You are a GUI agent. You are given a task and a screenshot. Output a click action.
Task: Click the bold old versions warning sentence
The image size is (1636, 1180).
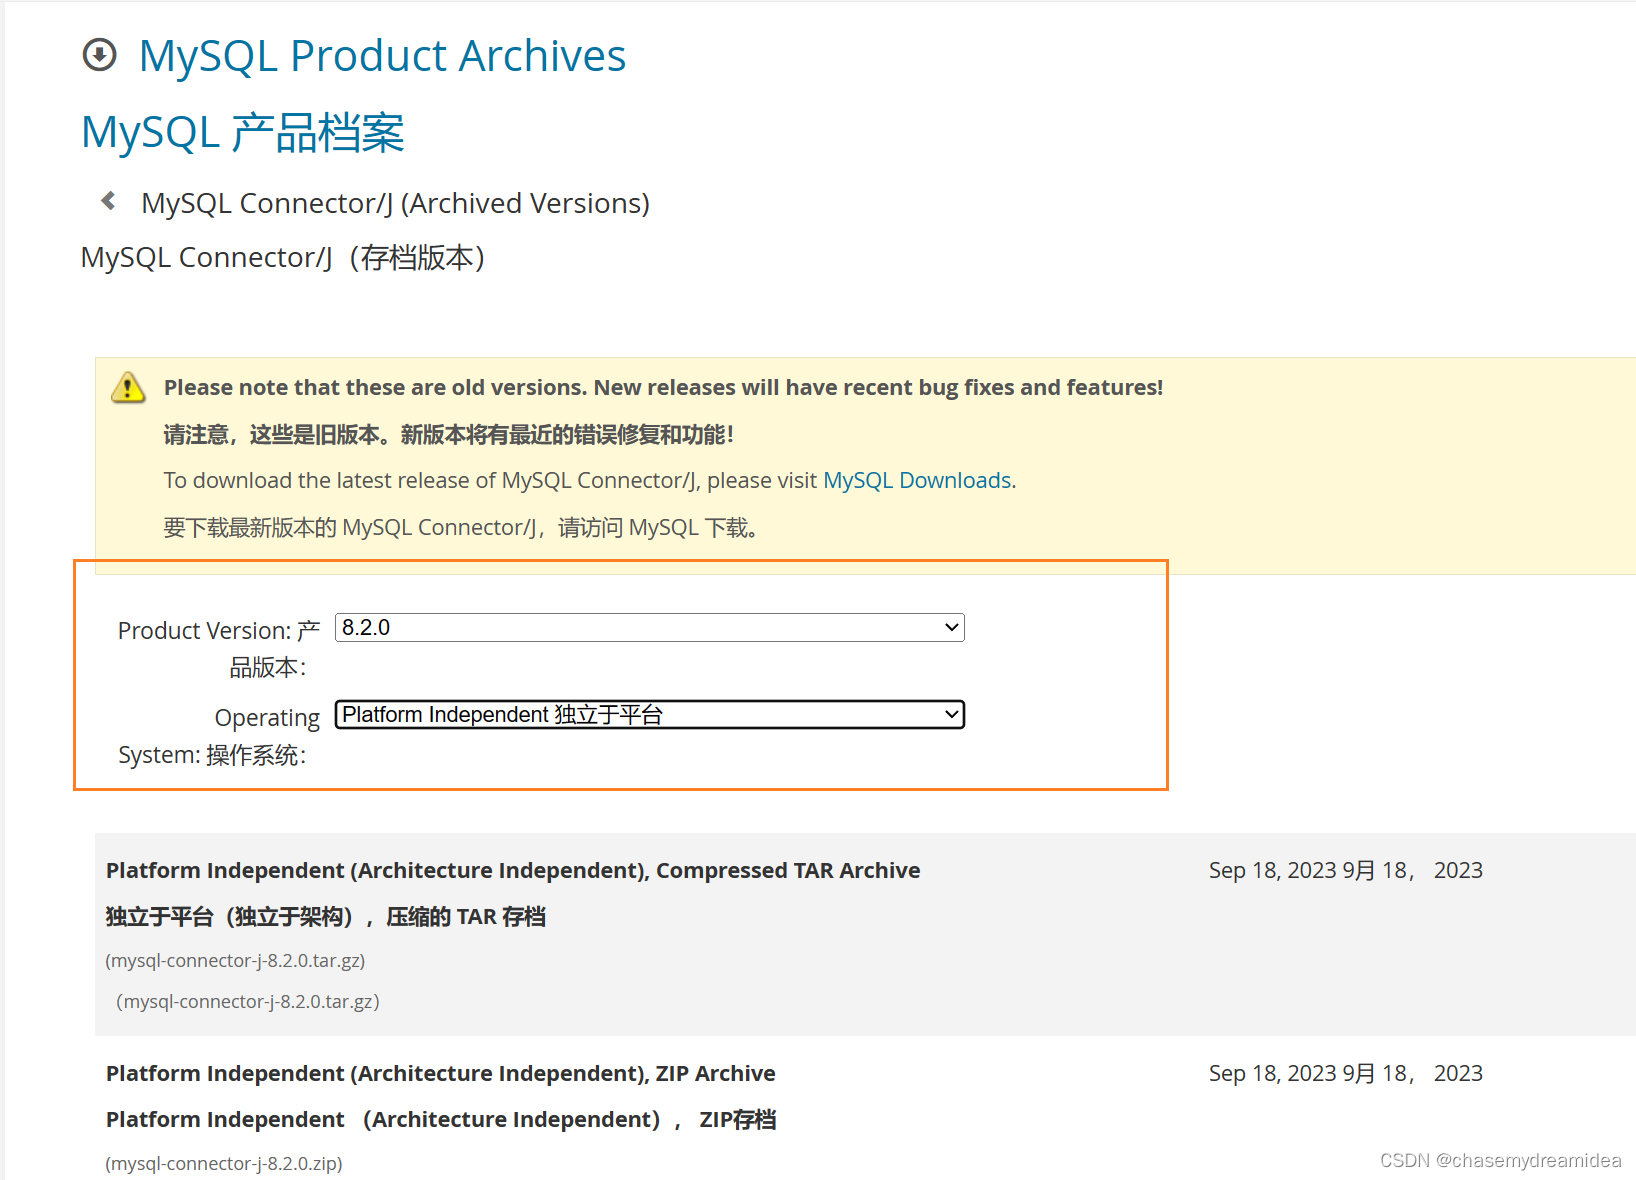point(663,387)
